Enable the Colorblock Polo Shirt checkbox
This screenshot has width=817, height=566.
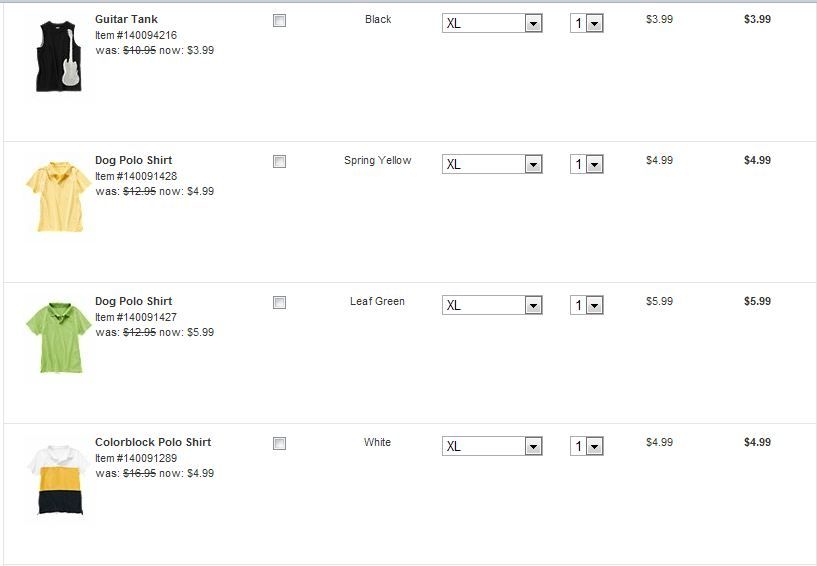pyautogui.click(x=280, y=443)
